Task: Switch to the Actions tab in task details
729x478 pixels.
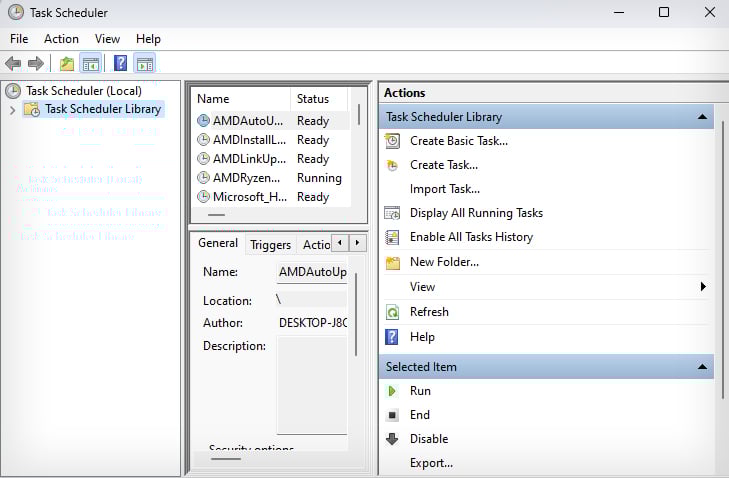Action: tap(316, 245)
